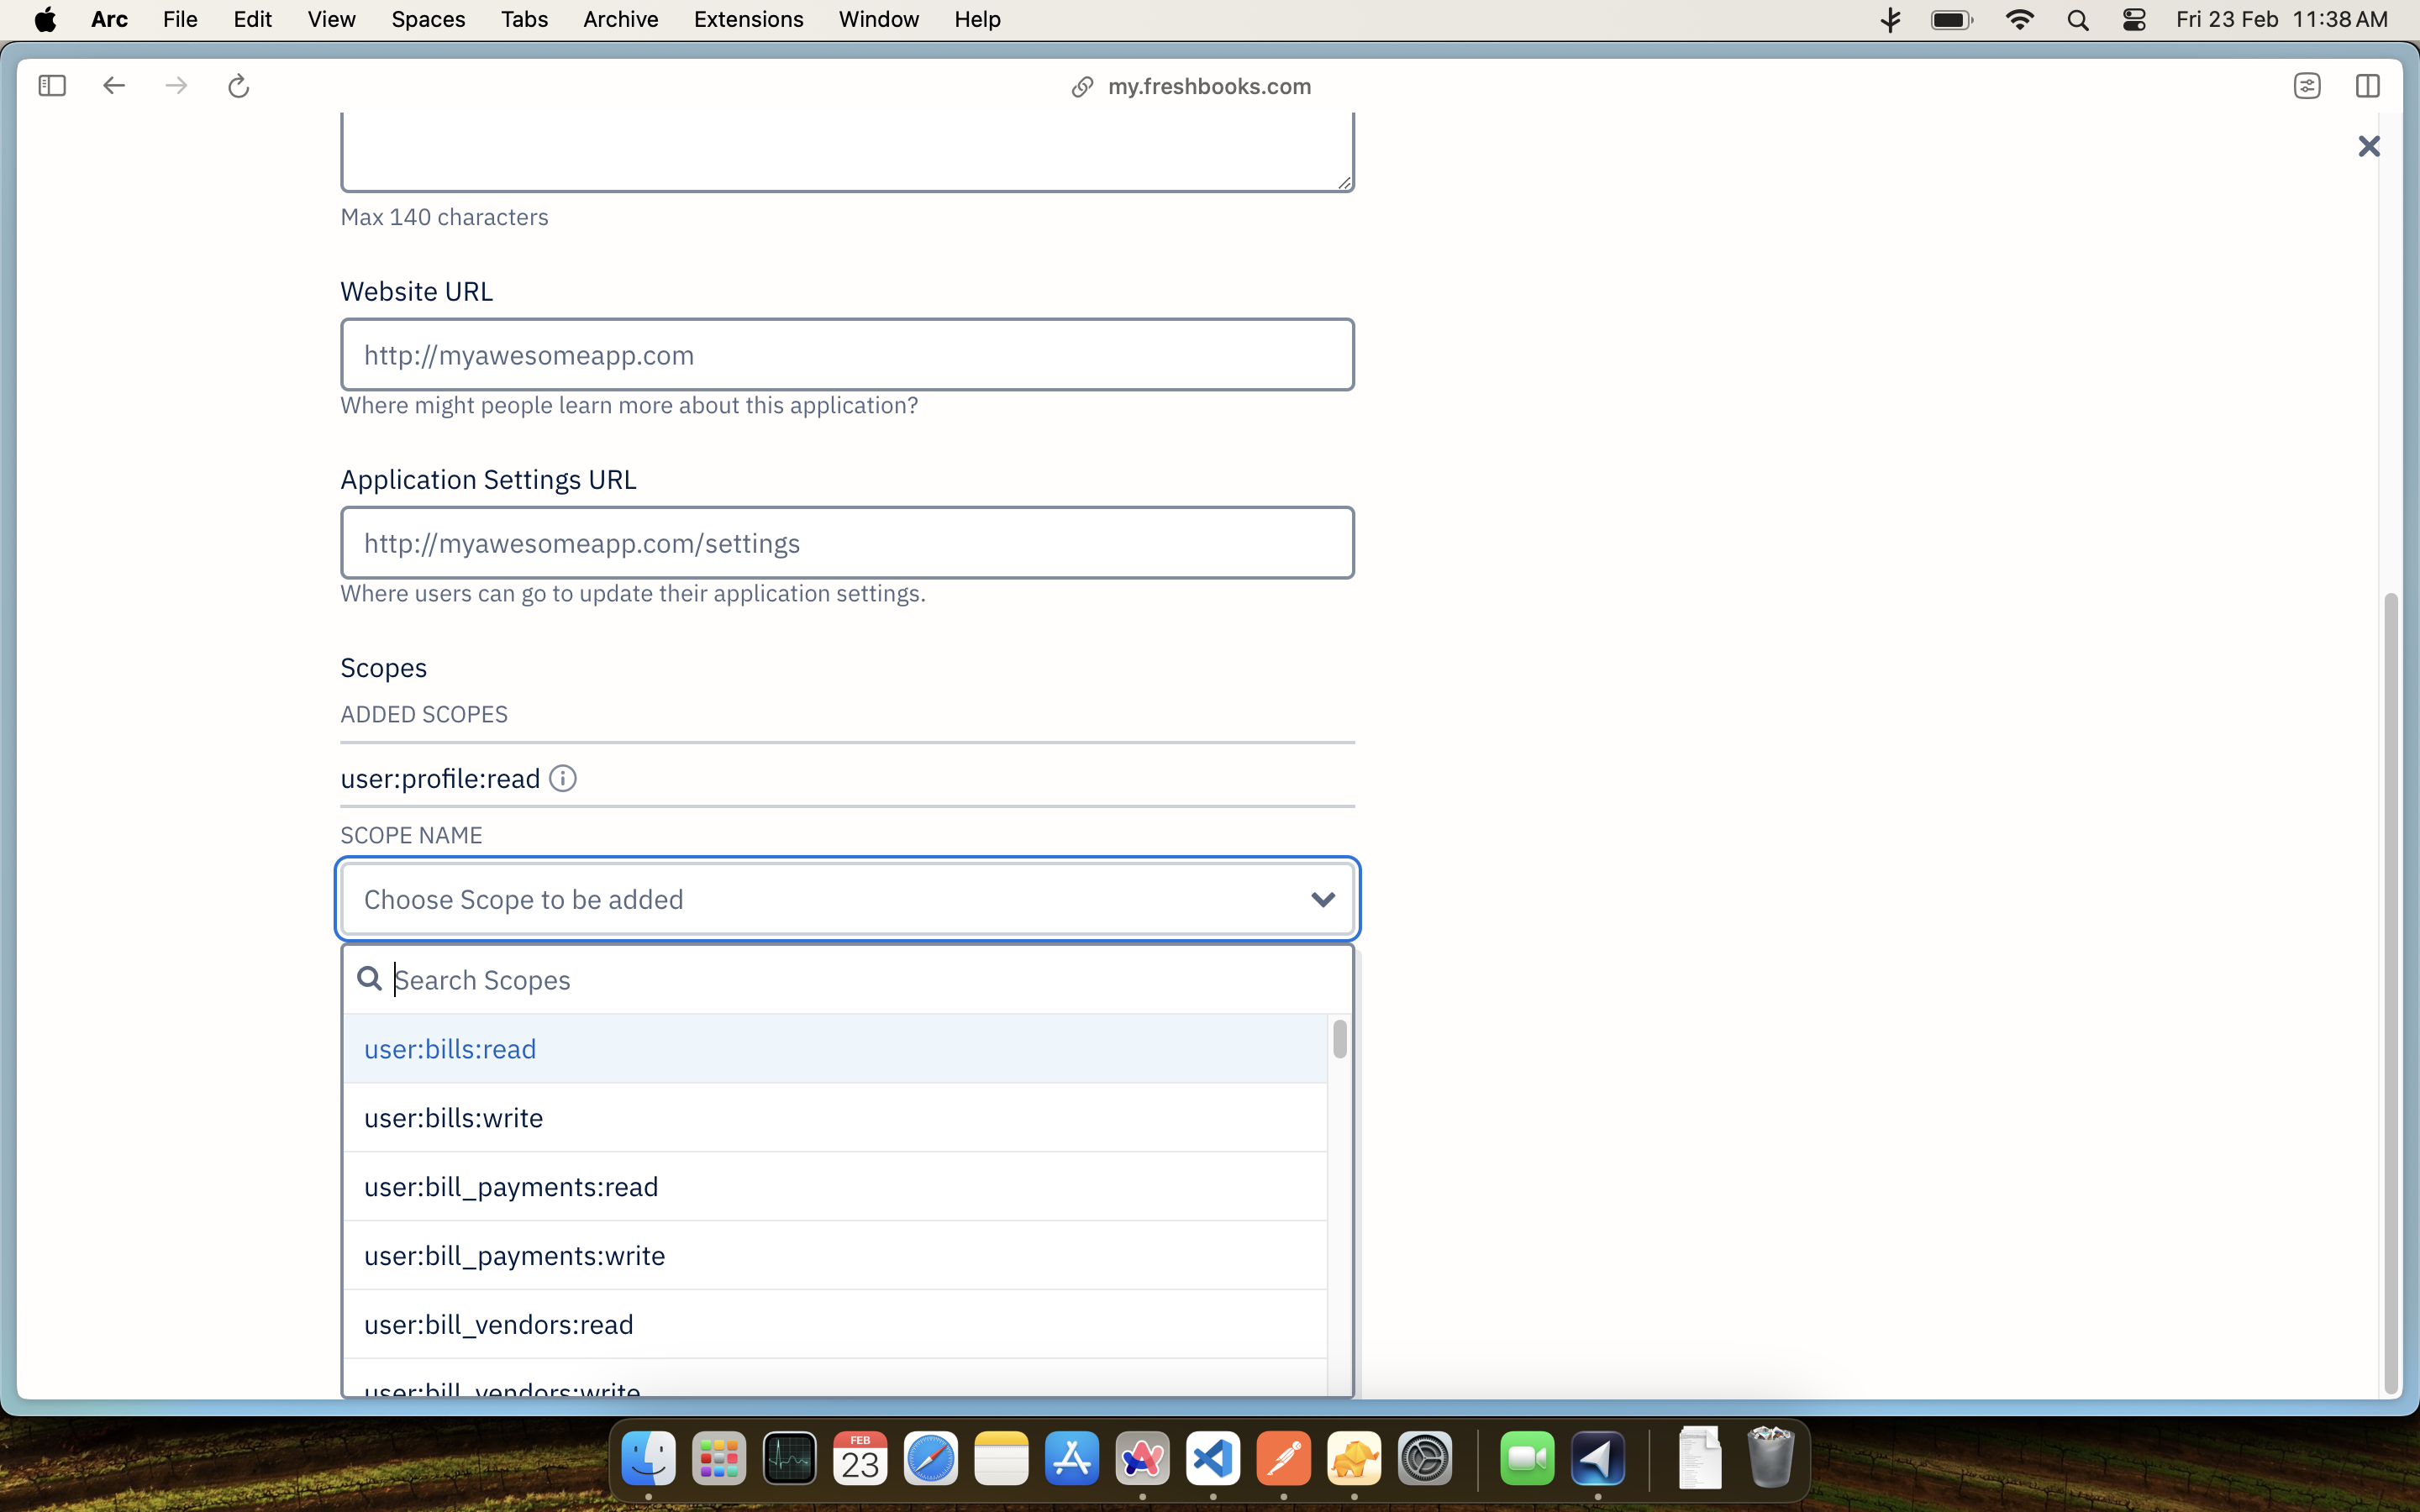Click the Search Scopes field
This screenshot has height=1512, width=2420.
pos(860,980)
